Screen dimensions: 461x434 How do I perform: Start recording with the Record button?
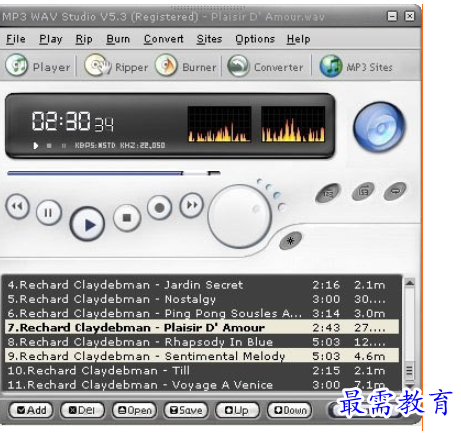coord(160,208)
